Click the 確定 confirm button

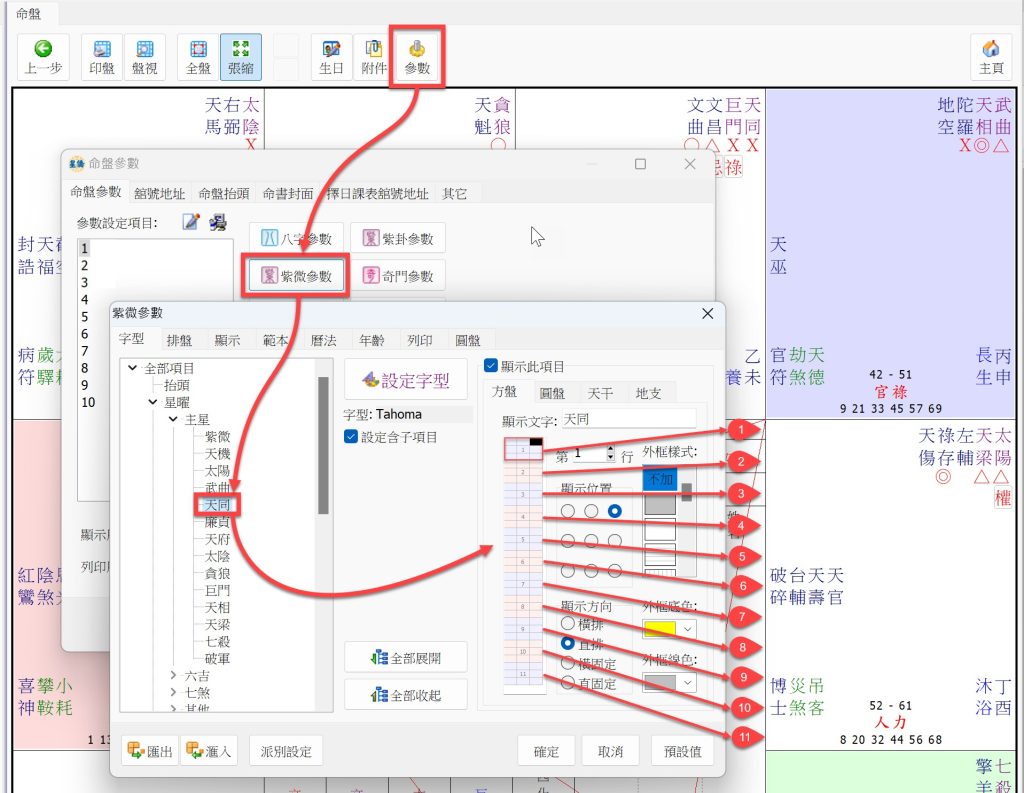(546, 751)
